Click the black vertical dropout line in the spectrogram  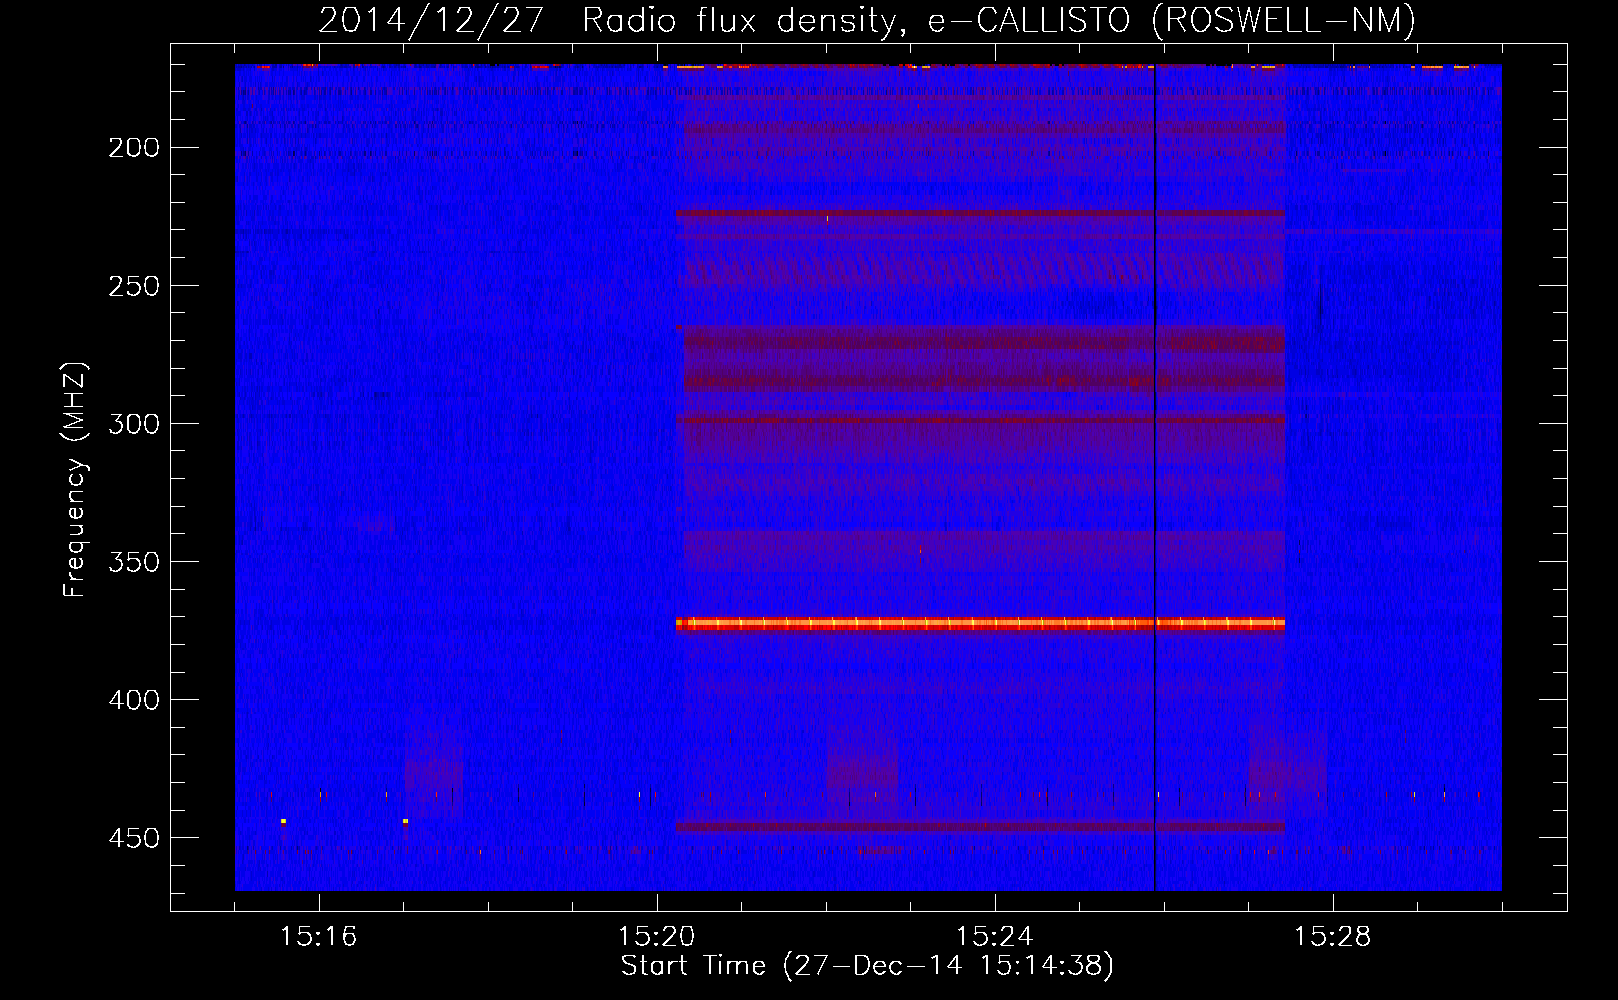(x=1155, y=478)
